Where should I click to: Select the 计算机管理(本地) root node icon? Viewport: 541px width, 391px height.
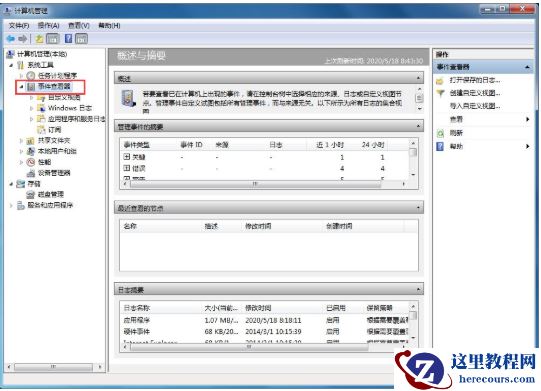point(11,54)
